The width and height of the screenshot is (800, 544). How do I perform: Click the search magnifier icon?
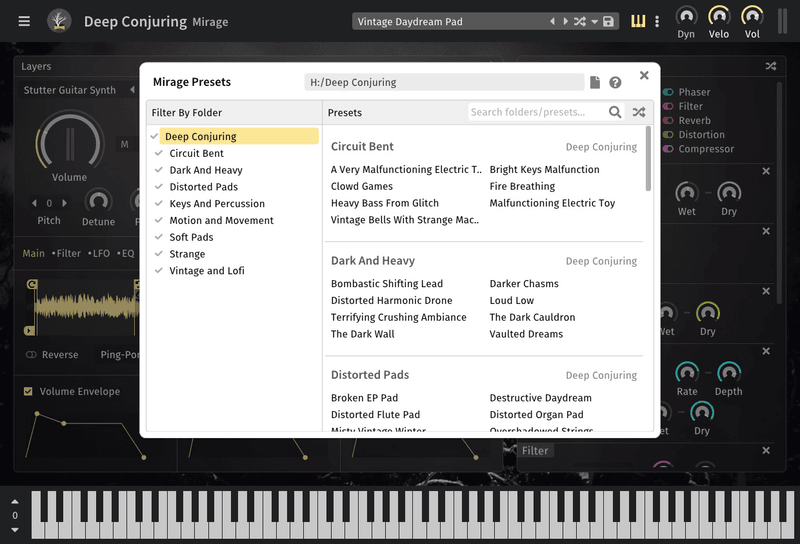click(x=615, y=113)
